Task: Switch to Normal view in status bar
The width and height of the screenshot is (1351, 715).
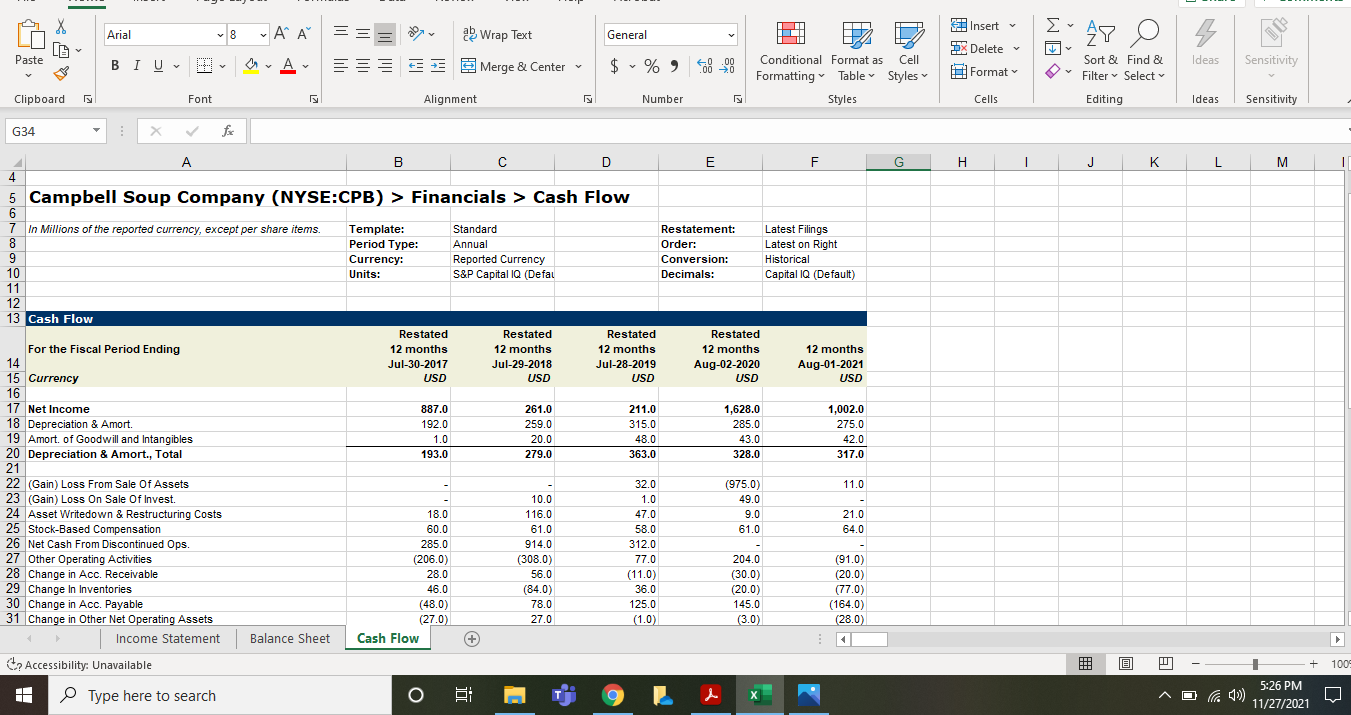Action: (1086, 664)
